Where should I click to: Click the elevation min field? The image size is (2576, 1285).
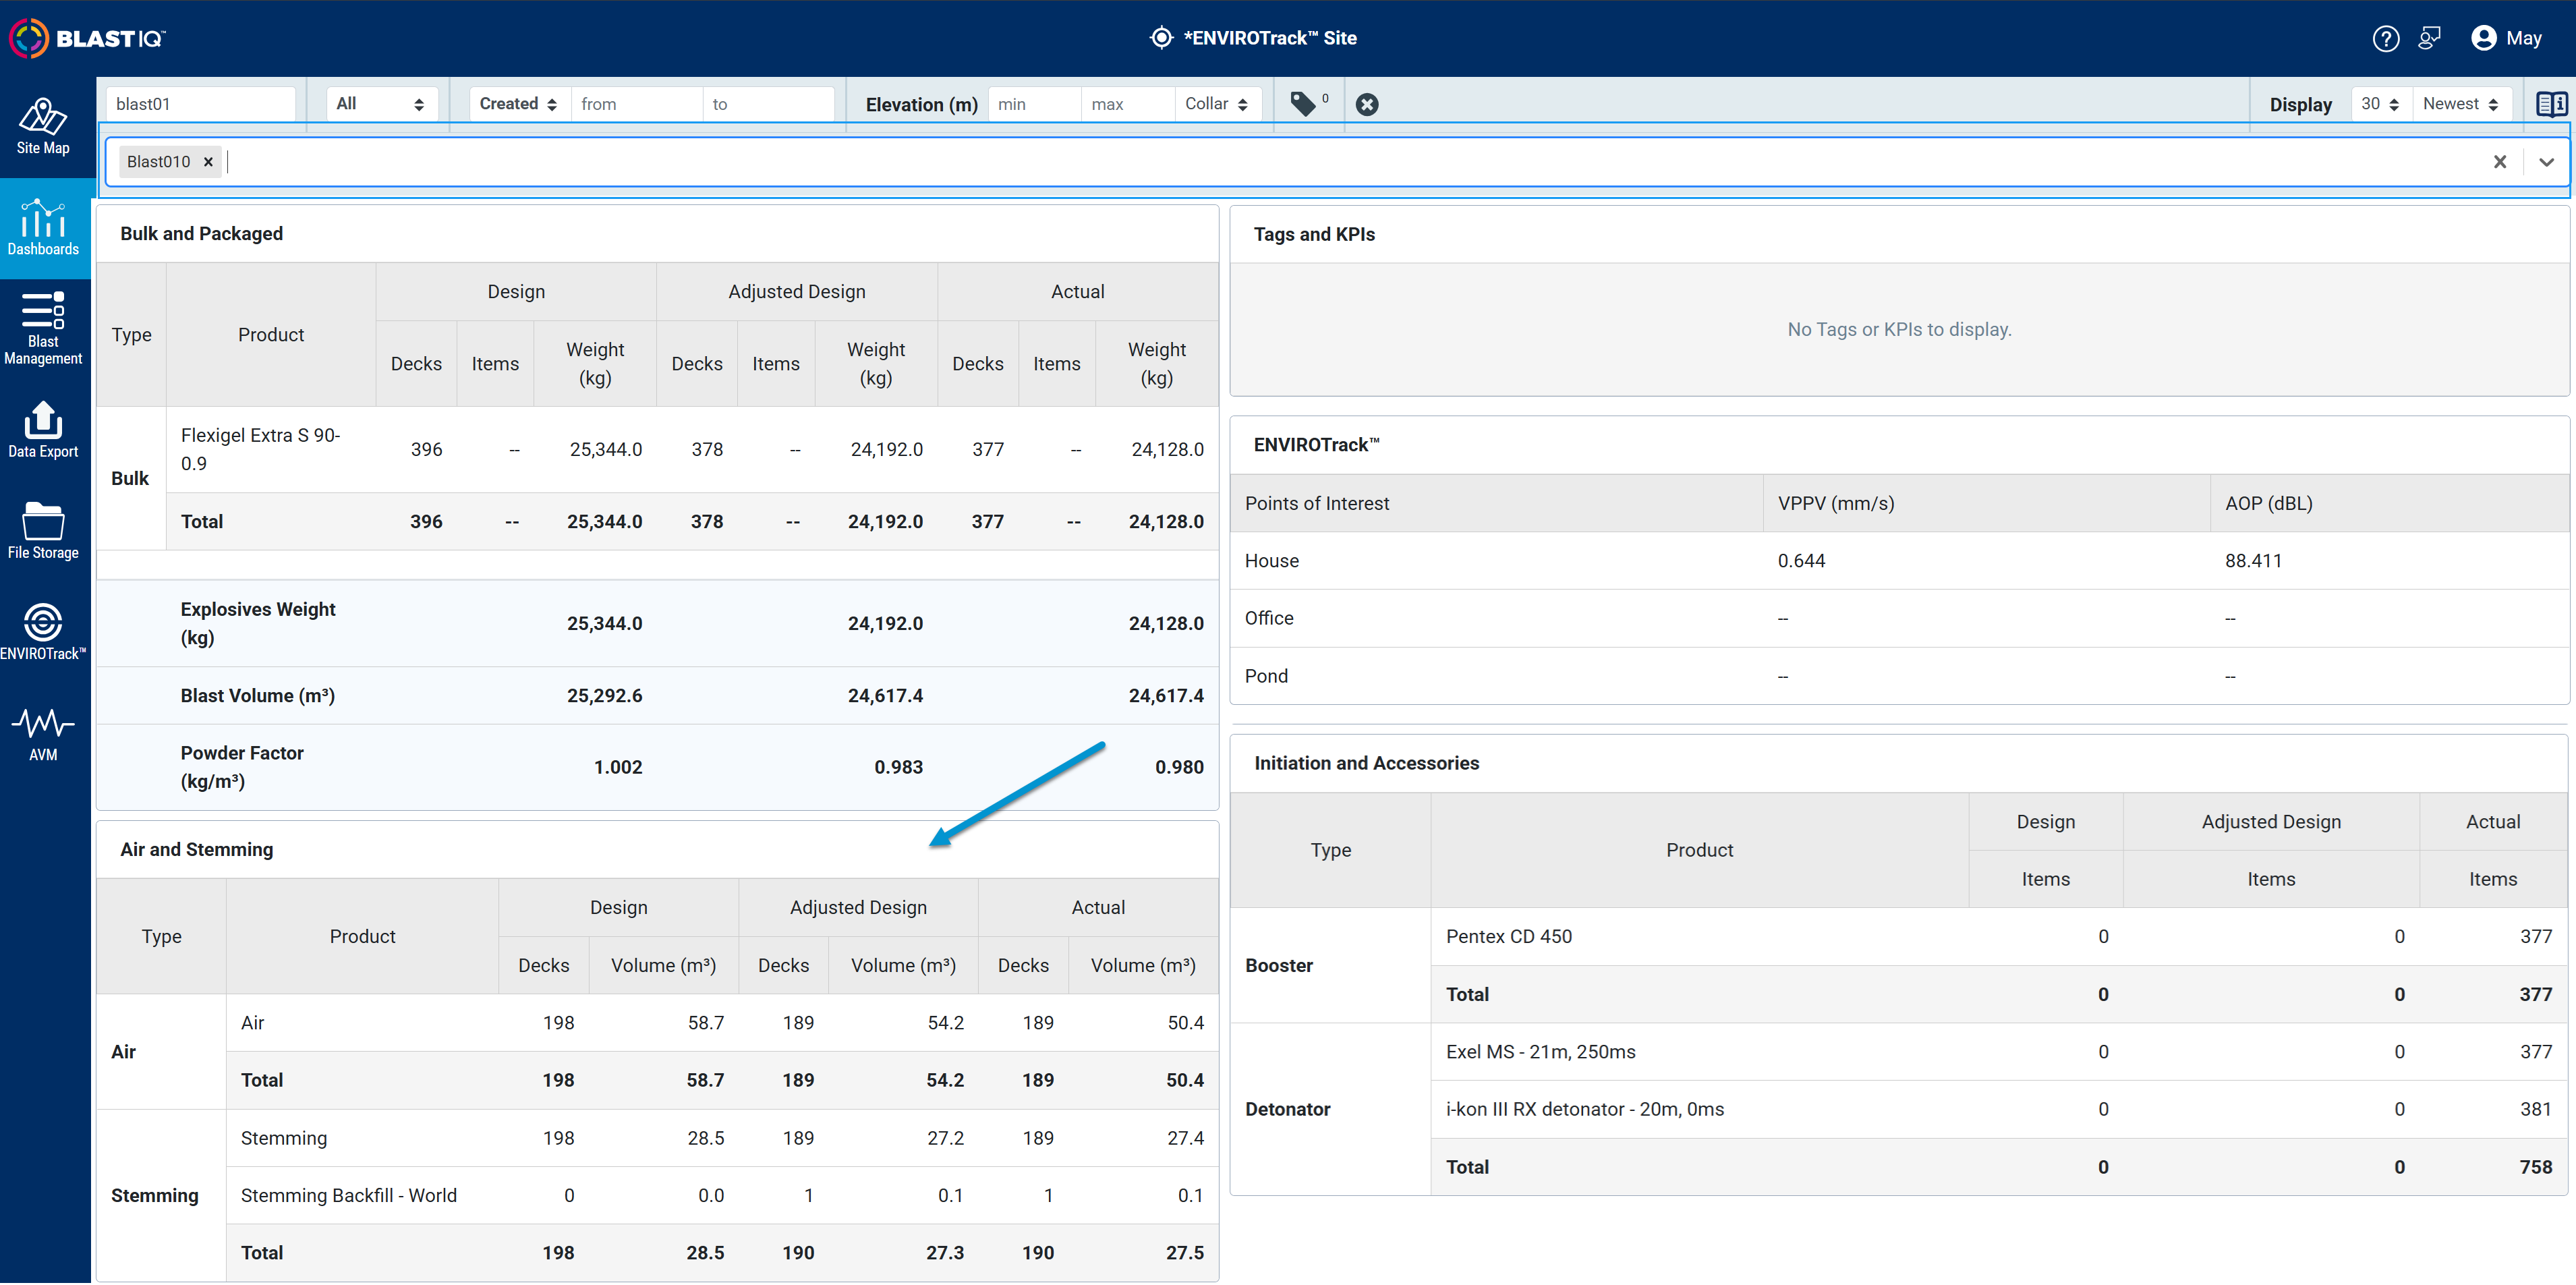pyautogui.click(x=1034, y=104)
